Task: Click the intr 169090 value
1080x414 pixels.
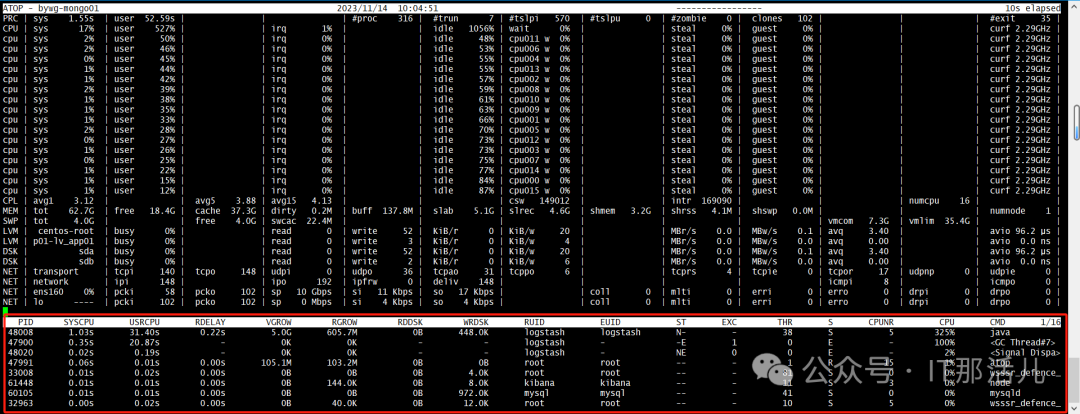Action: point(701,200)
